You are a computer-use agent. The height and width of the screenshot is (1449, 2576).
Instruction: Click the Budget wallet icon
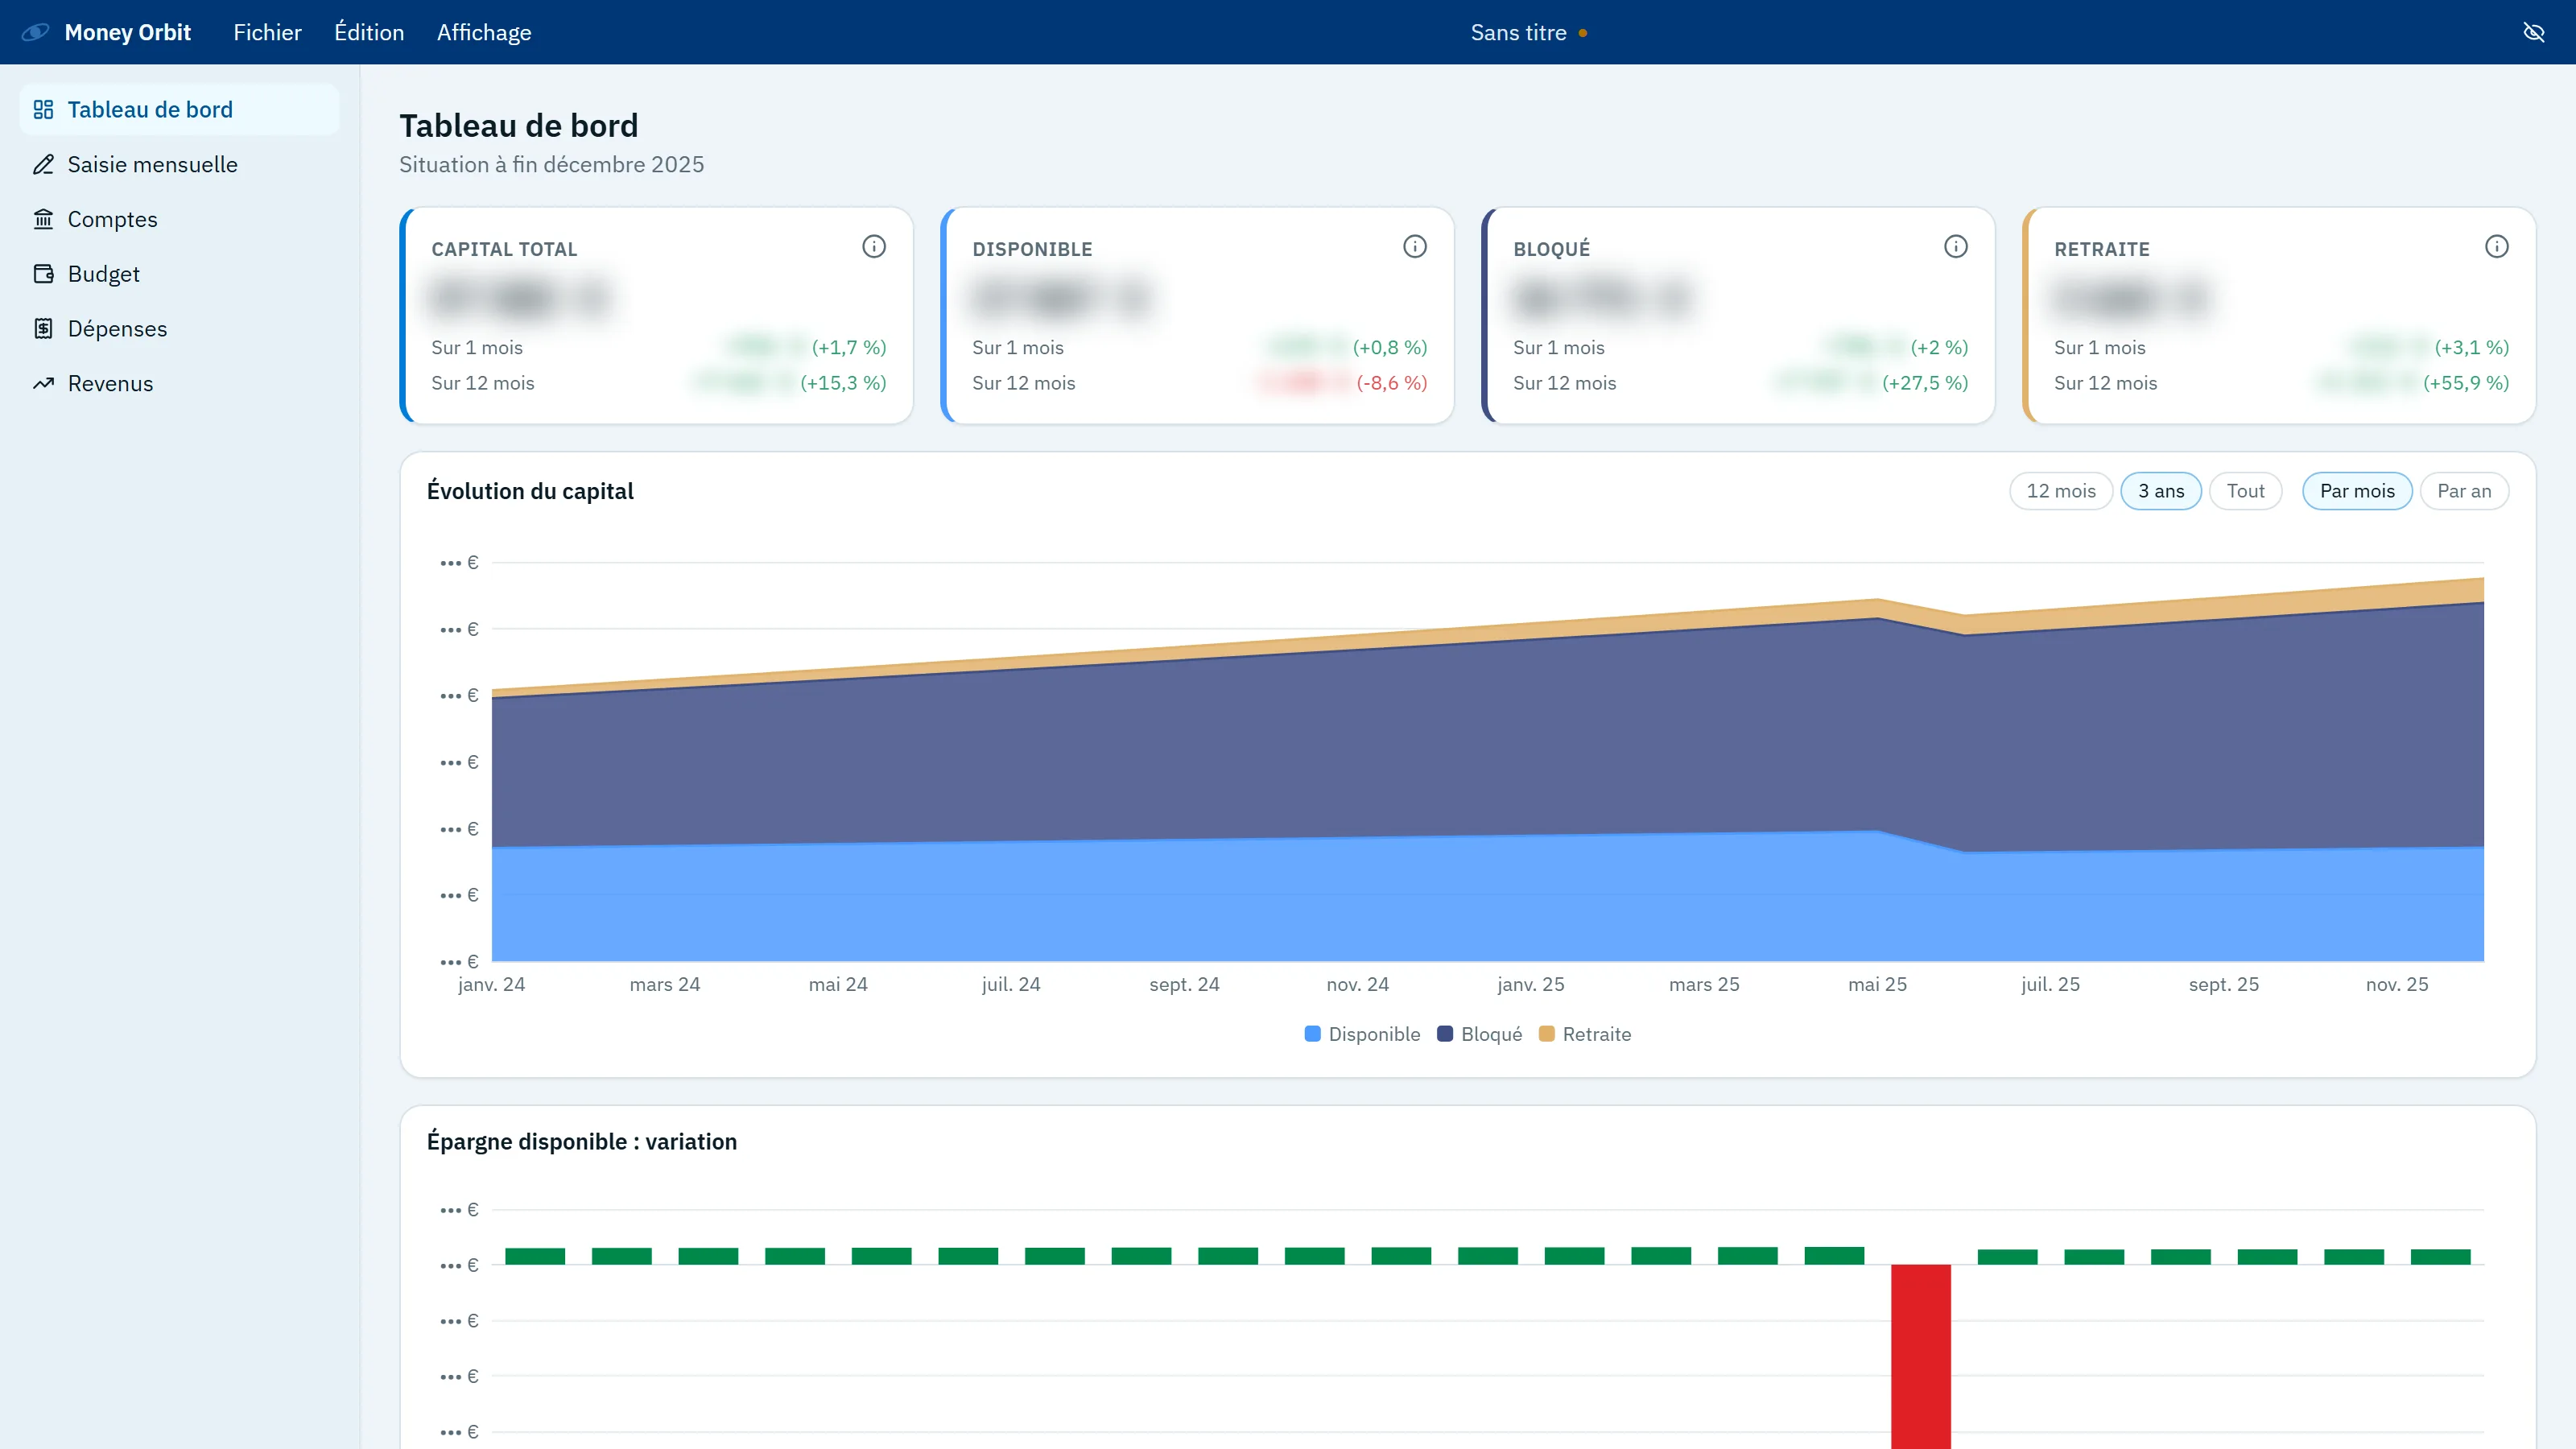point(43,274)
